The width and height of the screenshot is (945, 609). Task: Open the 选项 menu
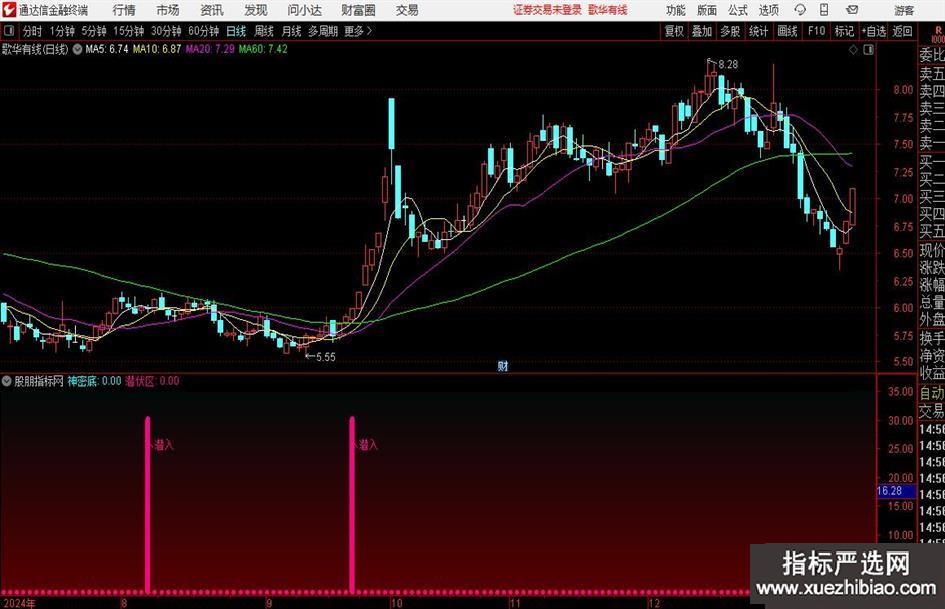(x=768, y=10)
